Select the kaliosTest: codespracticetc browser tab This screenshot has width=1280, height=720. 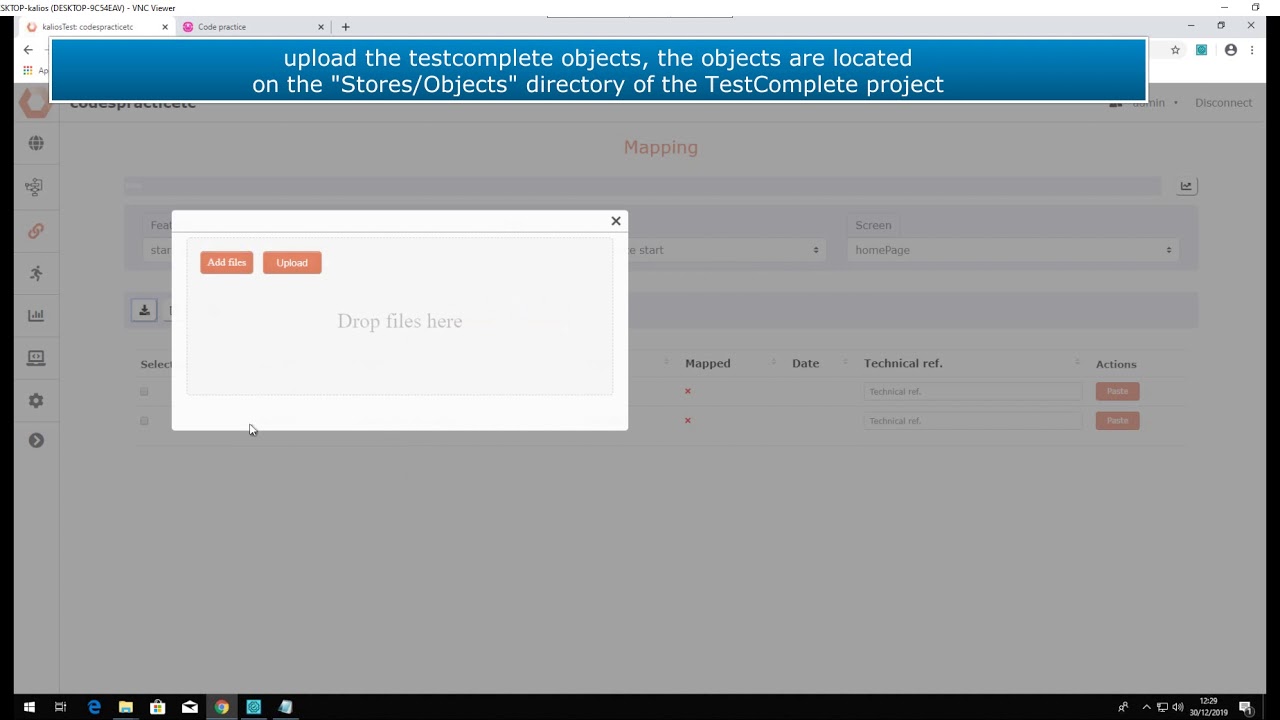tap(95, 27)
